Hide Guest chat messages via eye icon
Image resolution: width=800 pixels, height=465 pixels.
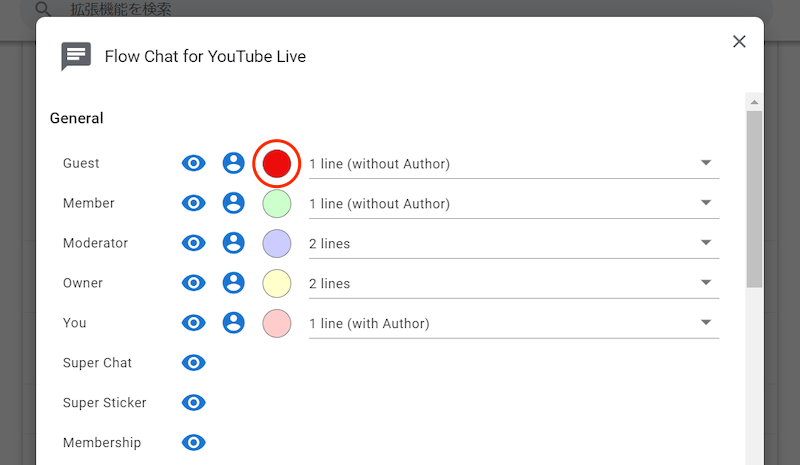tap(194, 163)
